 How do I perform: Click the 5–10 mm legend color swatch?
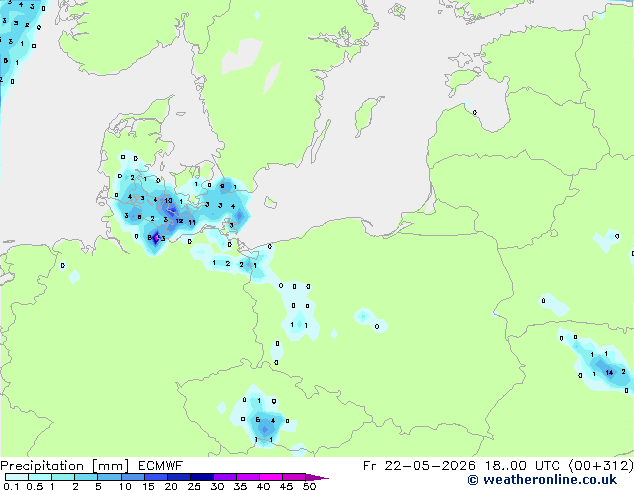(110, 477)
